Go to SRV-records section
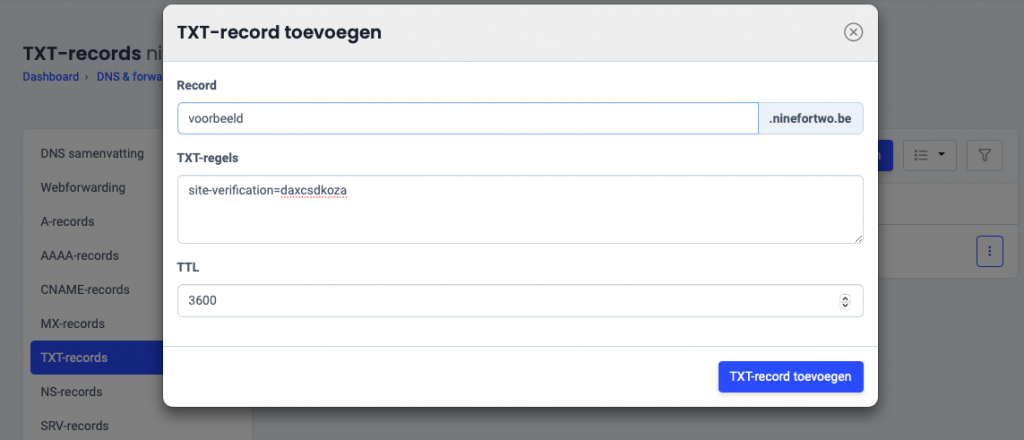Image resolution: width=1024 pixels, height=440 pixels. [x=74, y=426]
